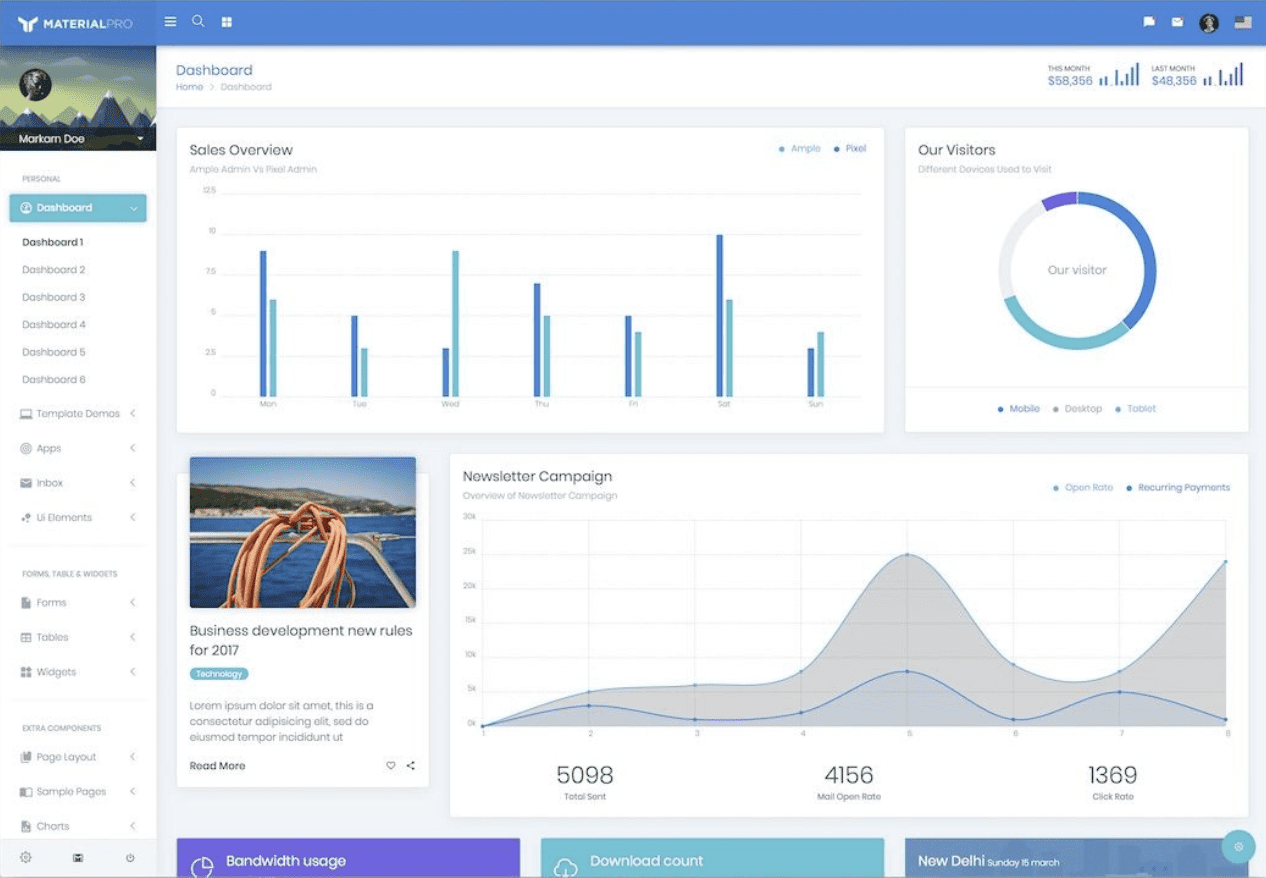This screenshot has height=878, width=1266.
Task: Click the power icon at sidebar bottom
Action: click(130, 857)
